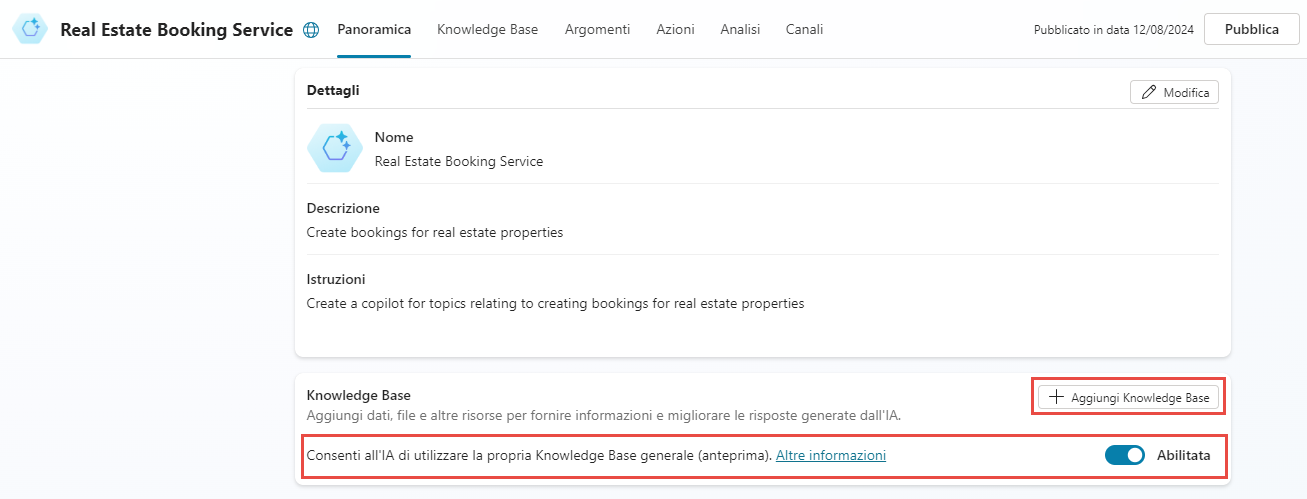The image size is (1307, 499).
Task: Click the Descrizione text about bookings
Action: (435, 232)
